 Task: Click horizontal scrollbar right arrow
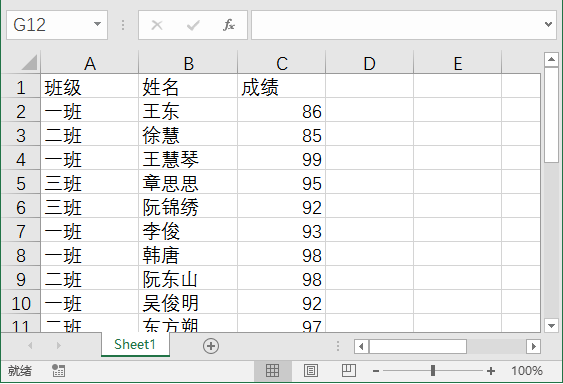pos(534,346)
